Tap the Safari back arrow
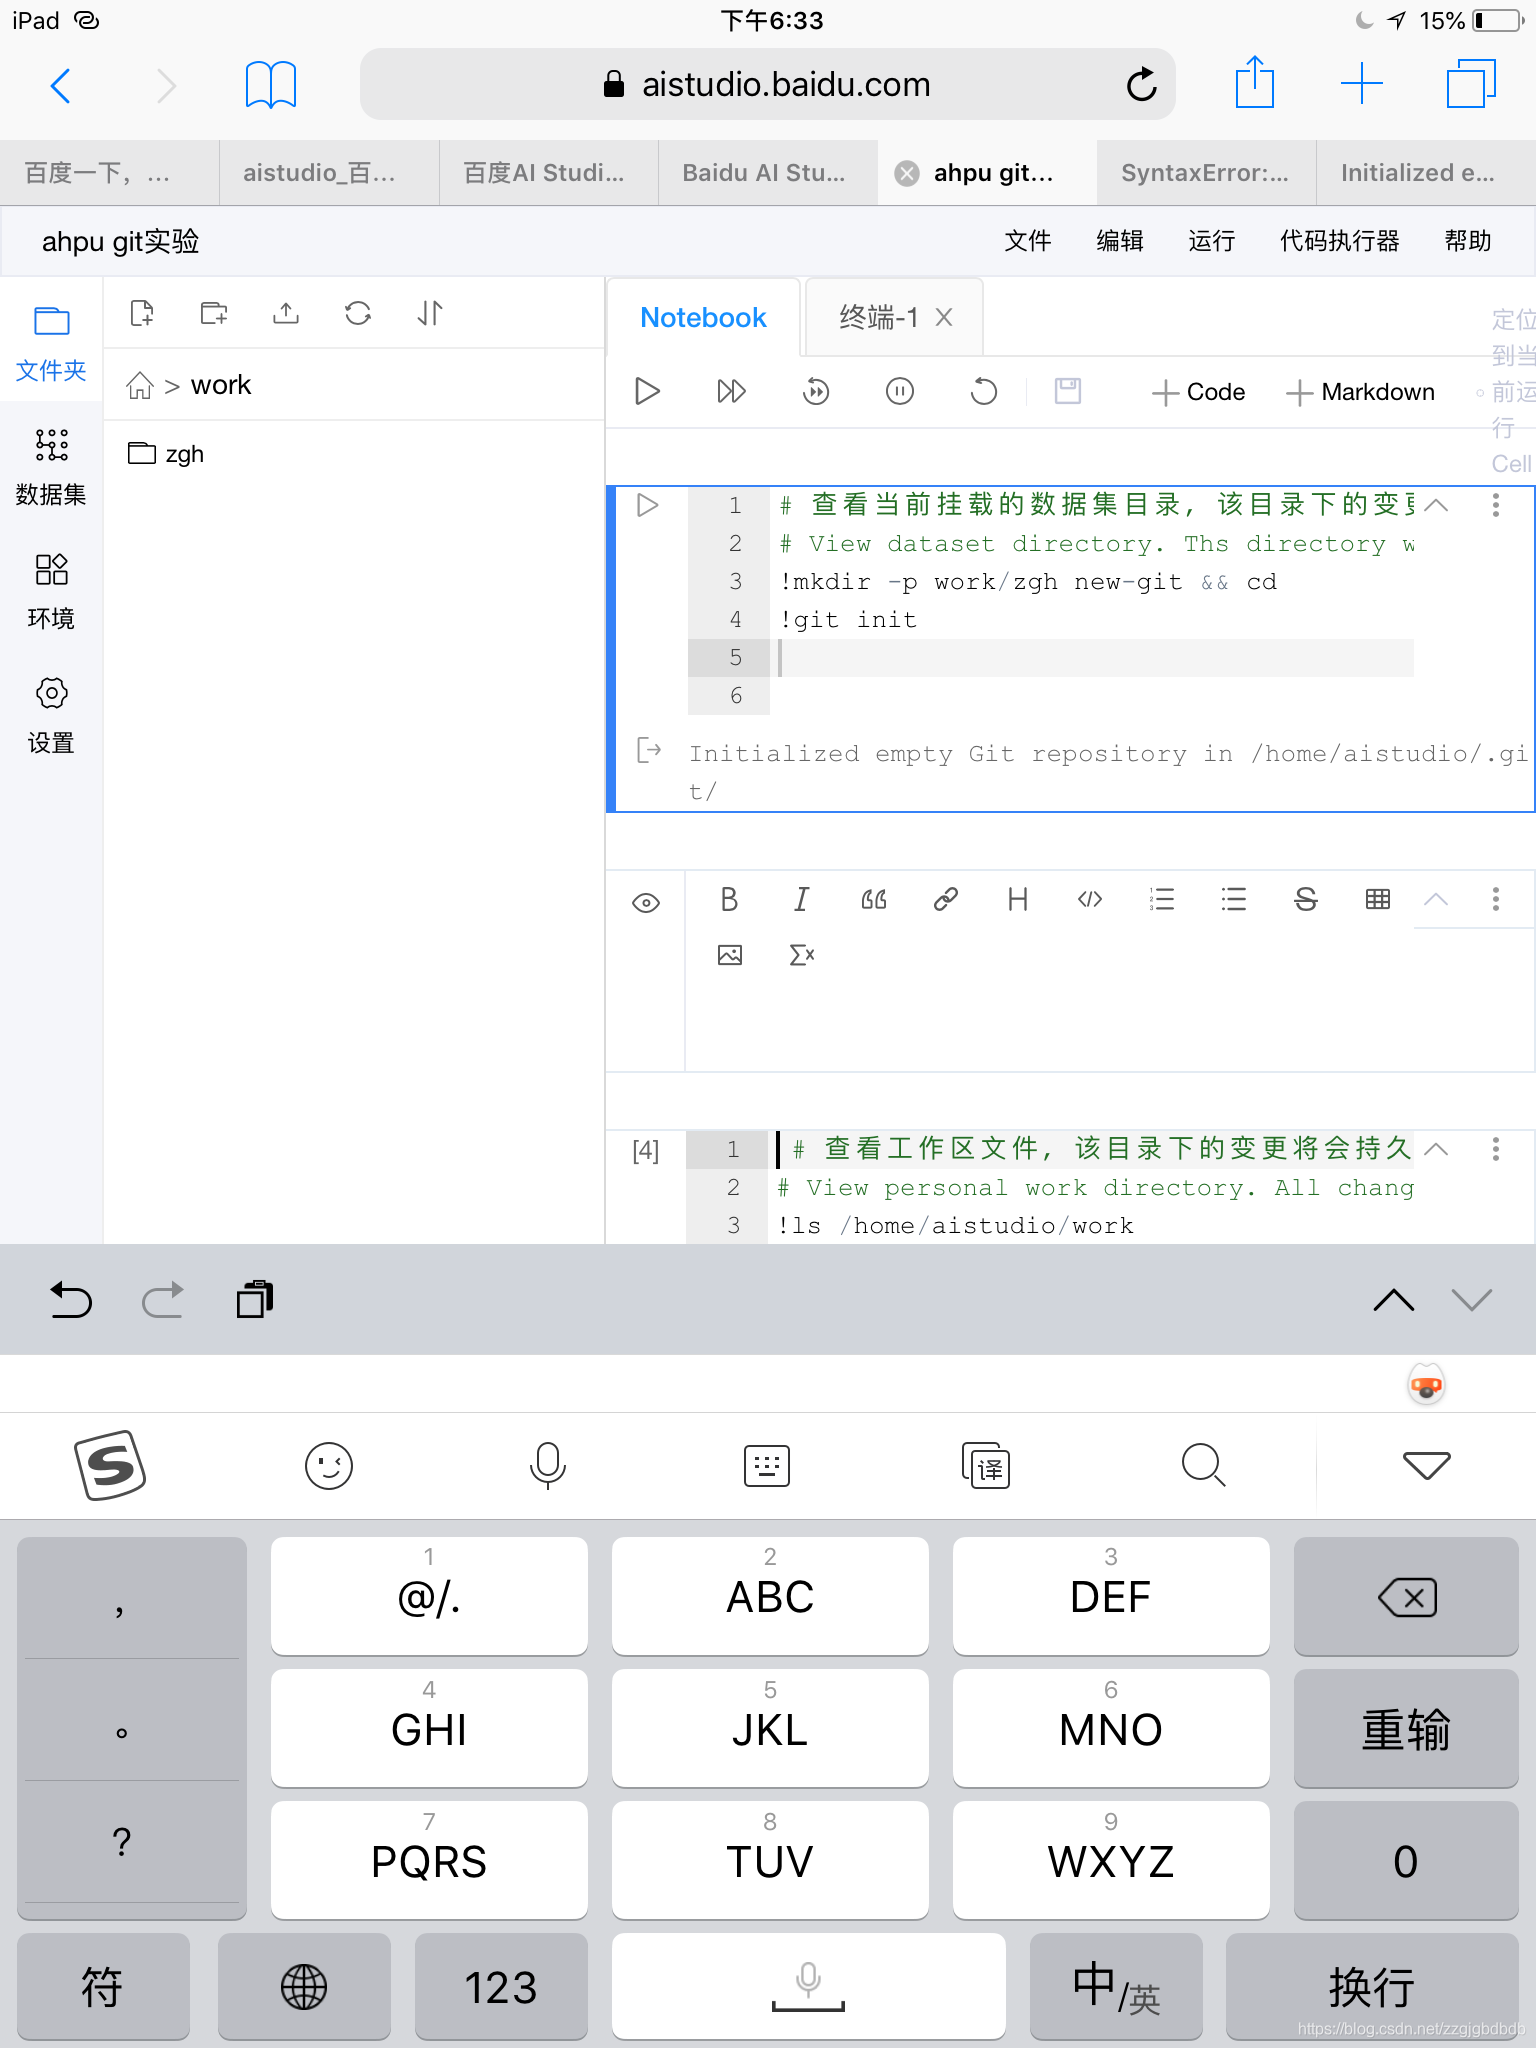This screenshot has height=2048, width=1536. click(x=61, y=86)
